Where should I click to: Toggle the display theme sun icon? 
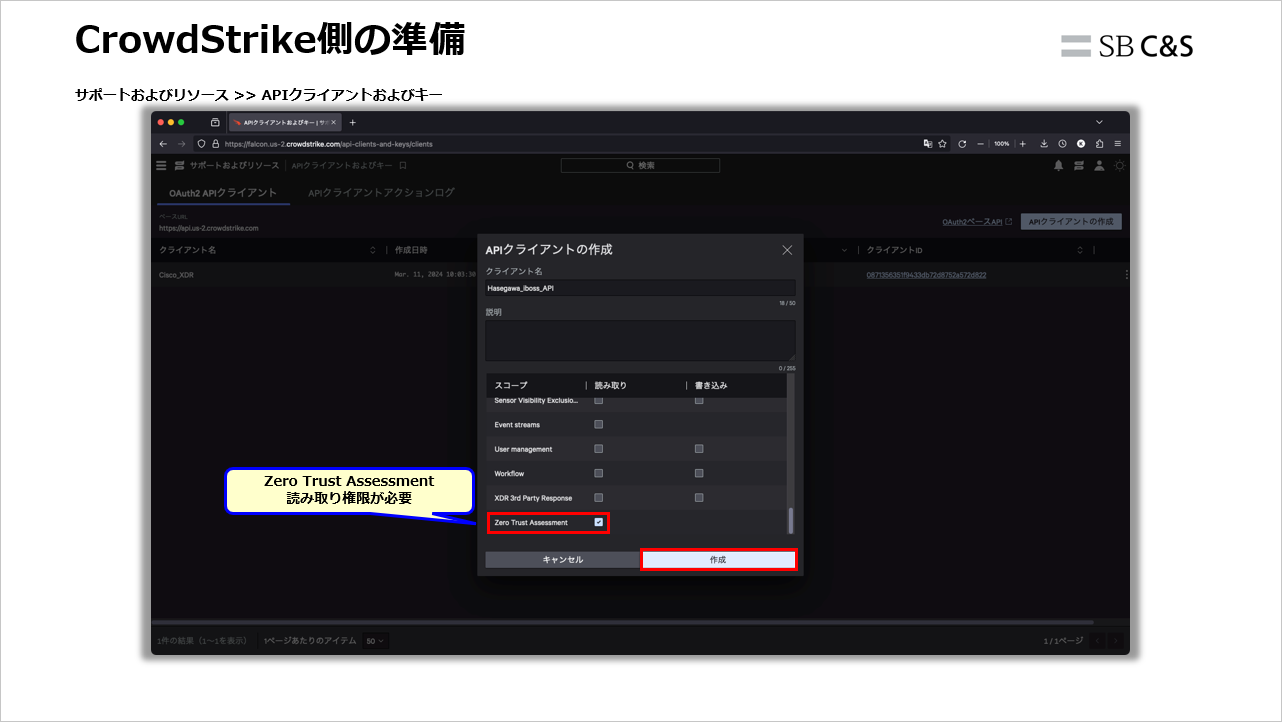click(1119, 165)
